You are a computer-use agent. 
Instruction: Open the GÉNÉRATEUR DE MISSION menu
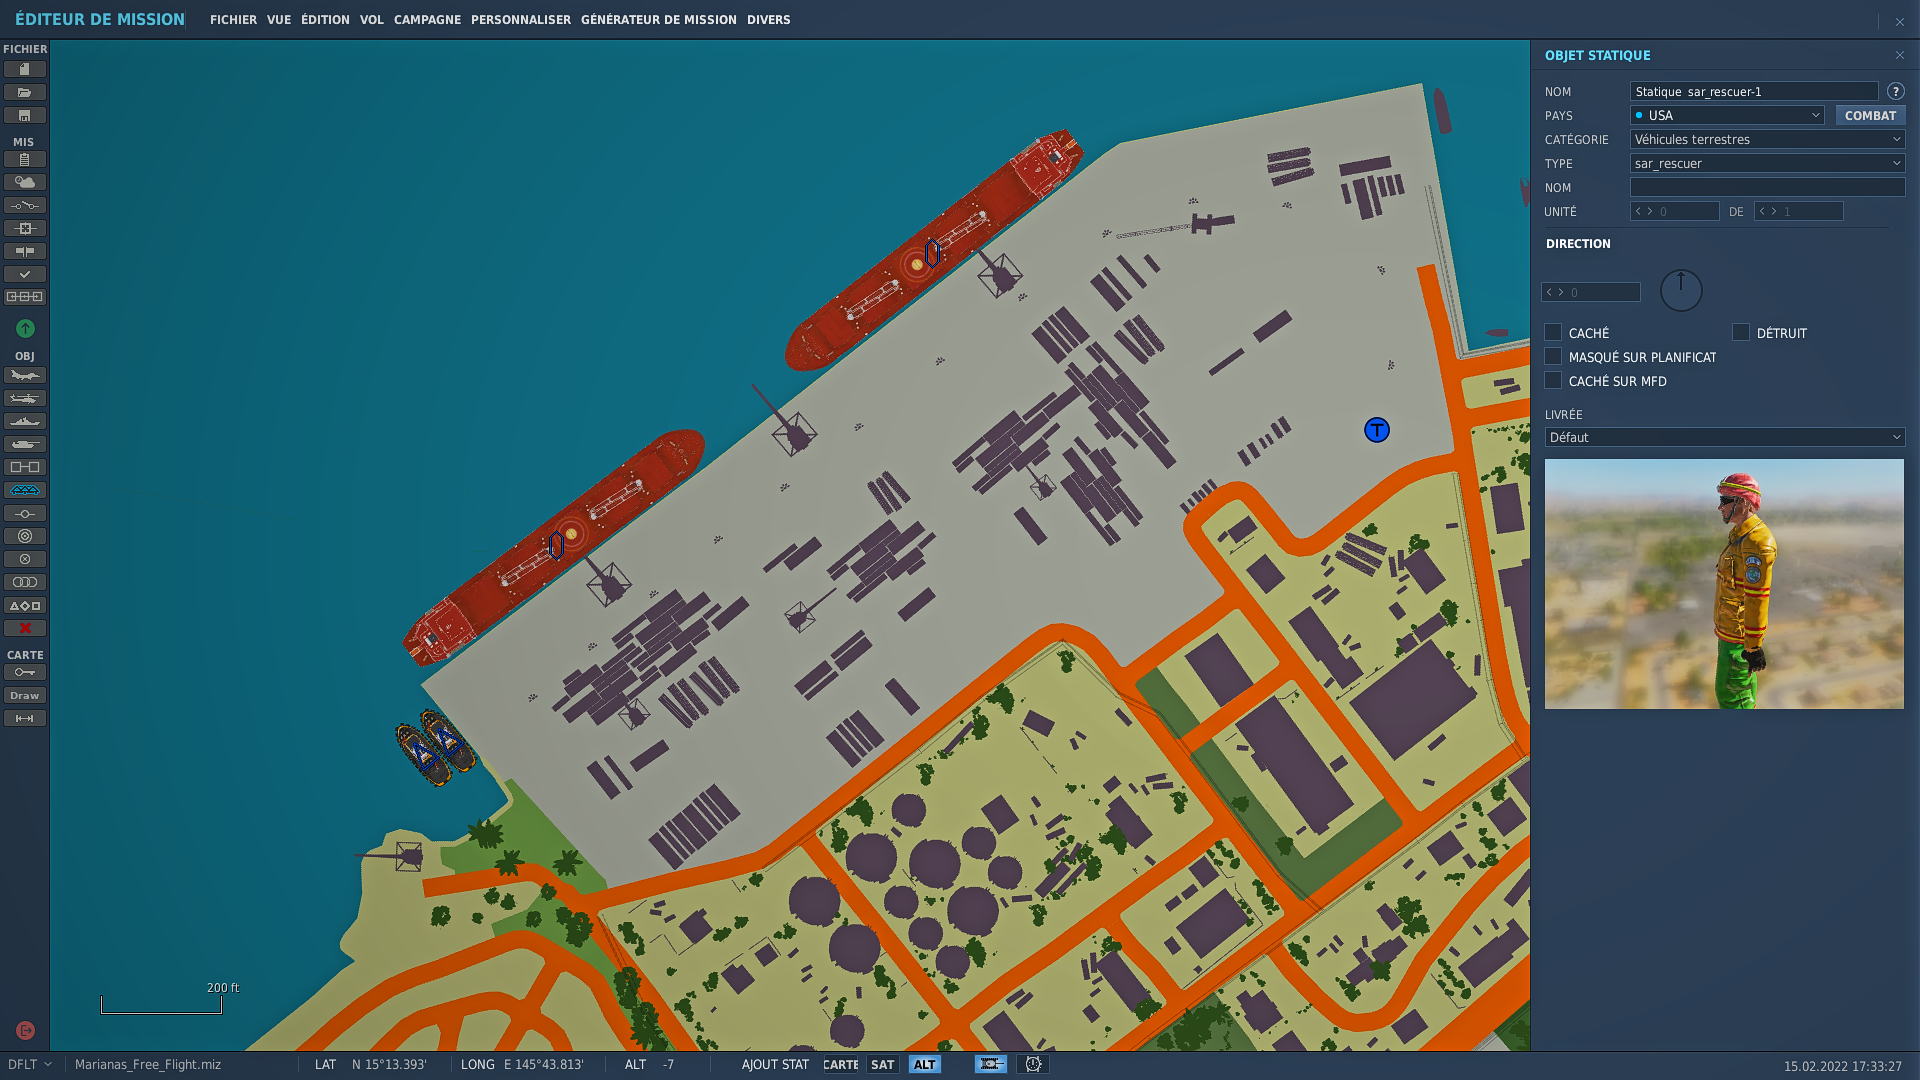tap(659, 19)
